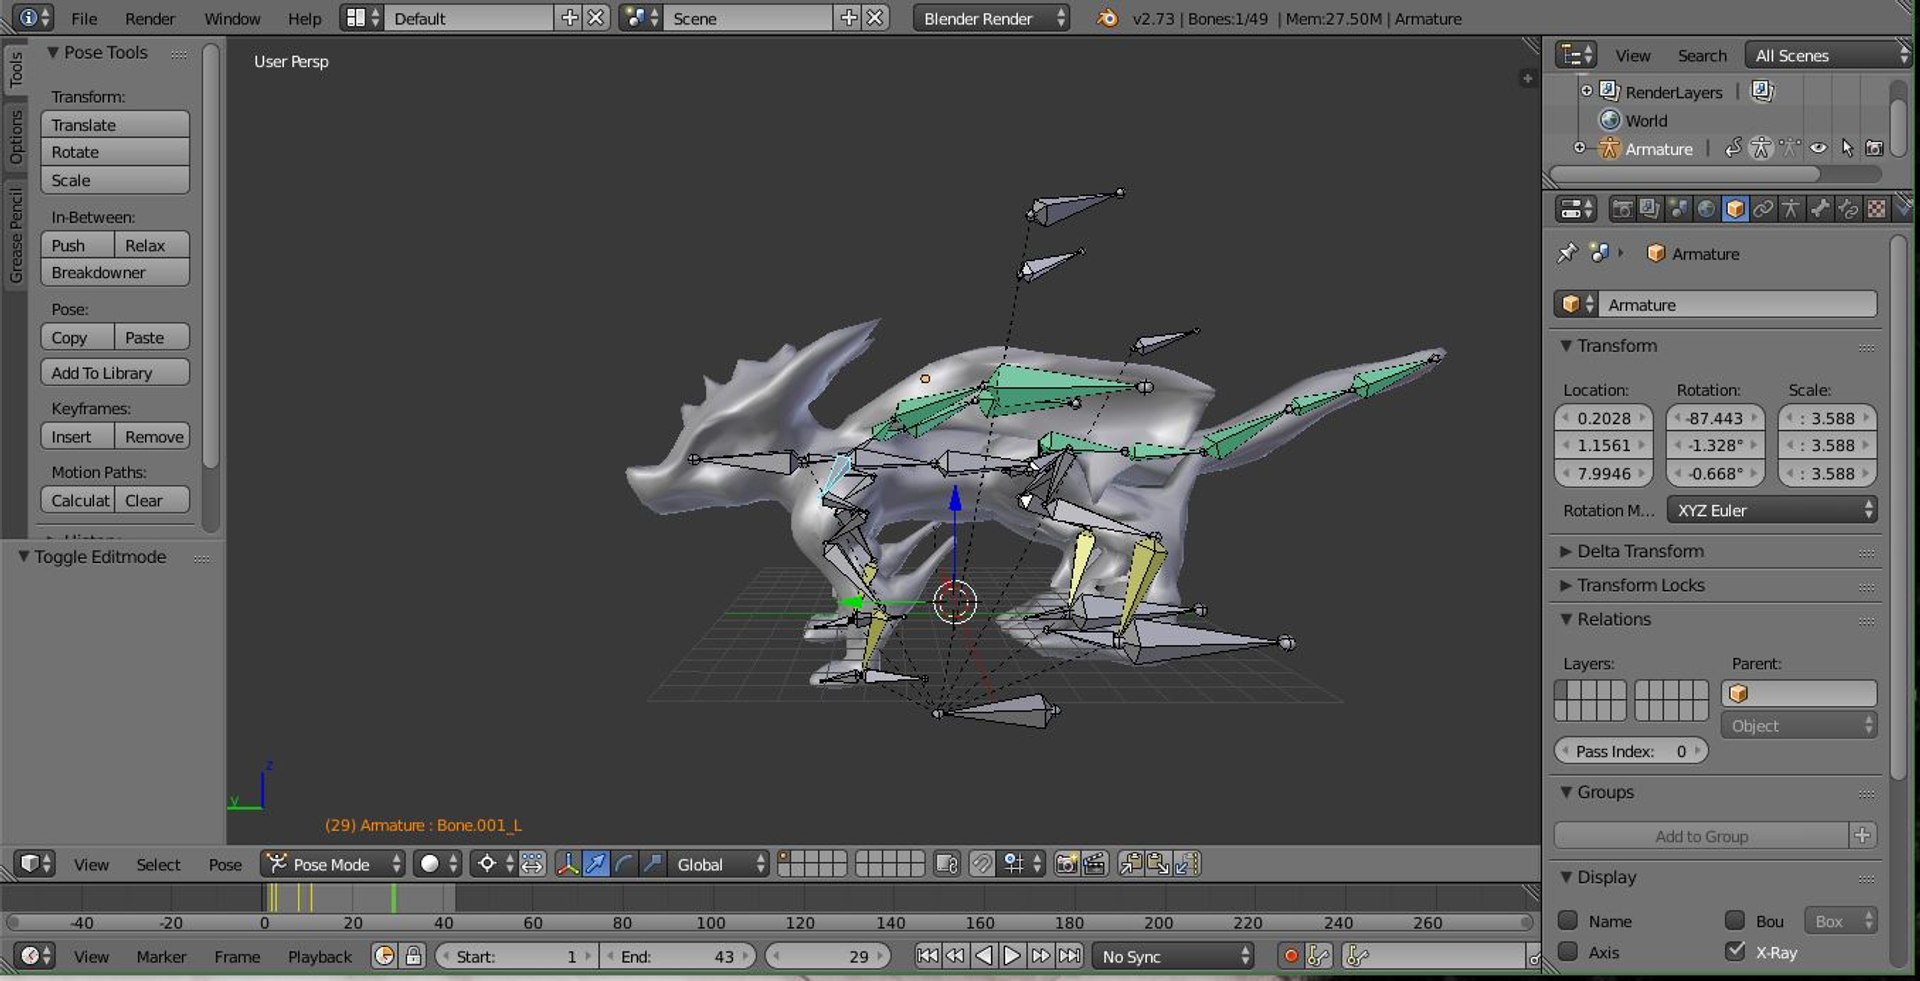Expand the Delta Transform panel
The height and width of the screenshot is (981, 1920).
pyautogui.click(x=1639, y=551)
